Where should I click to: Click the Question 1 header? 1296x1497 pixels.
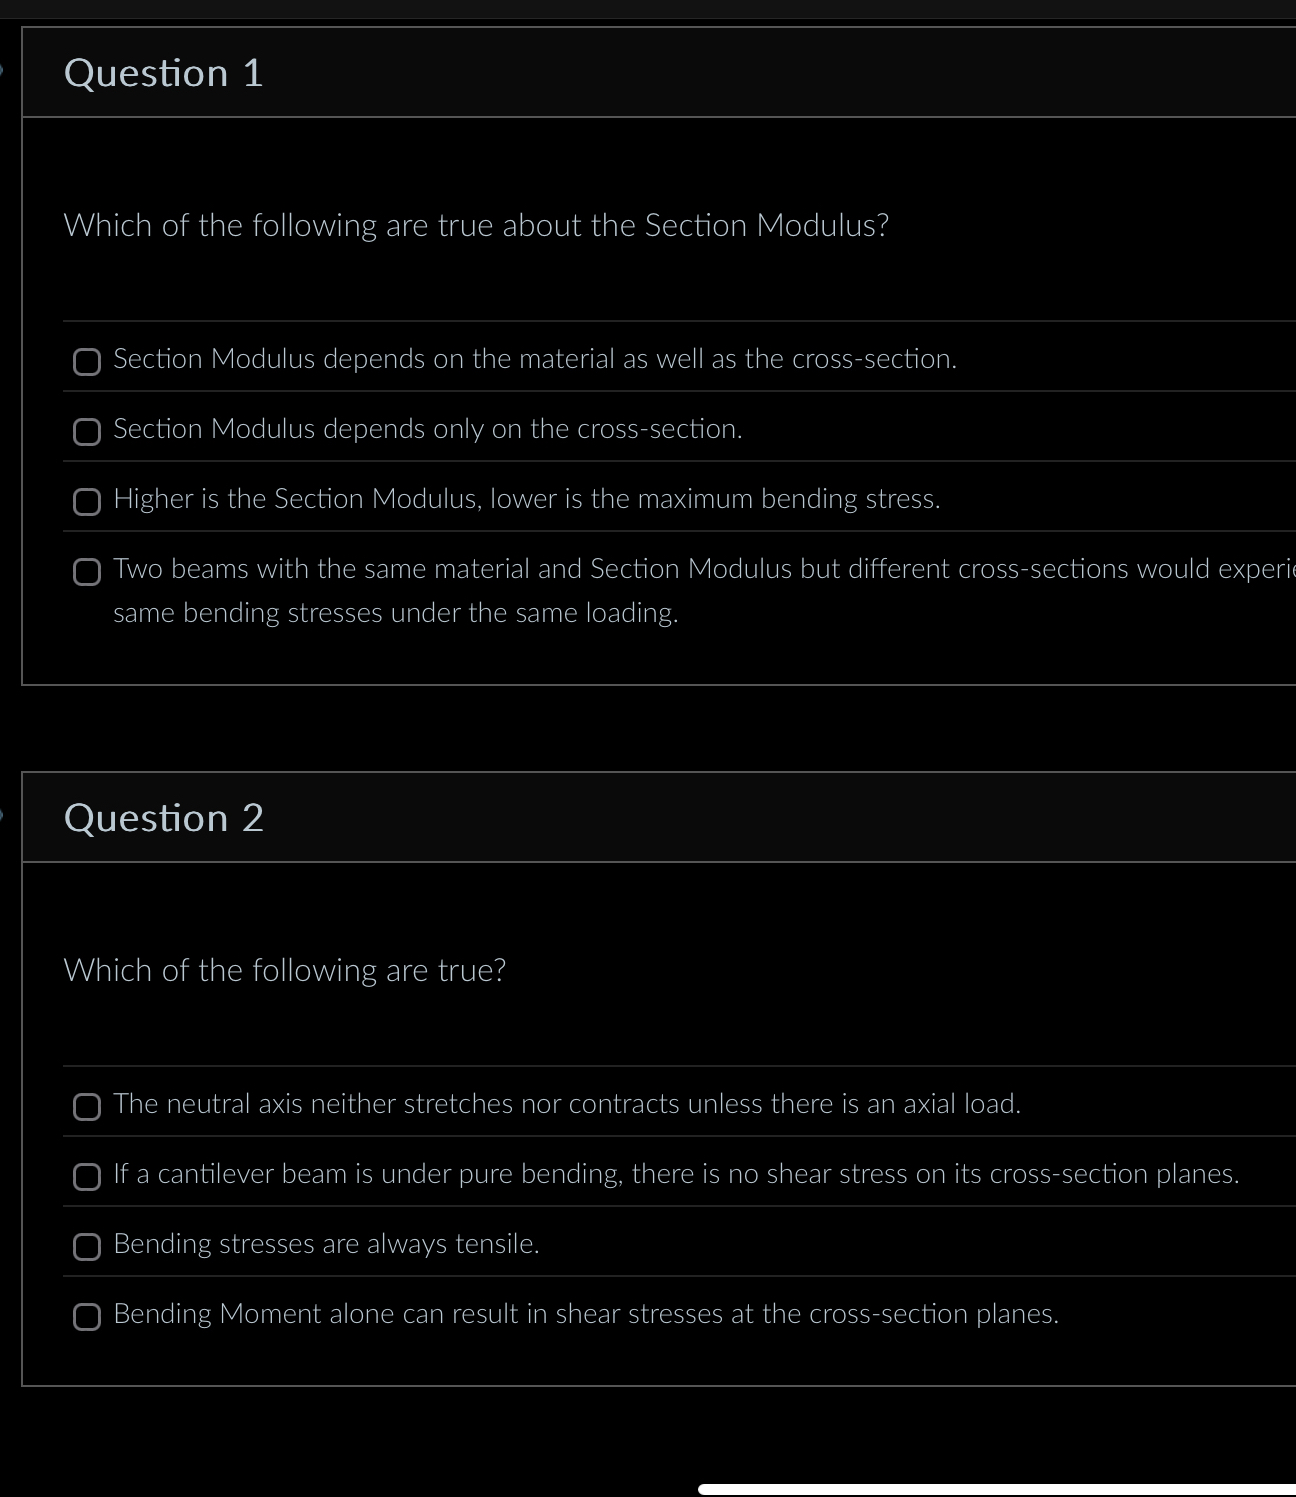tap(163, 72)
